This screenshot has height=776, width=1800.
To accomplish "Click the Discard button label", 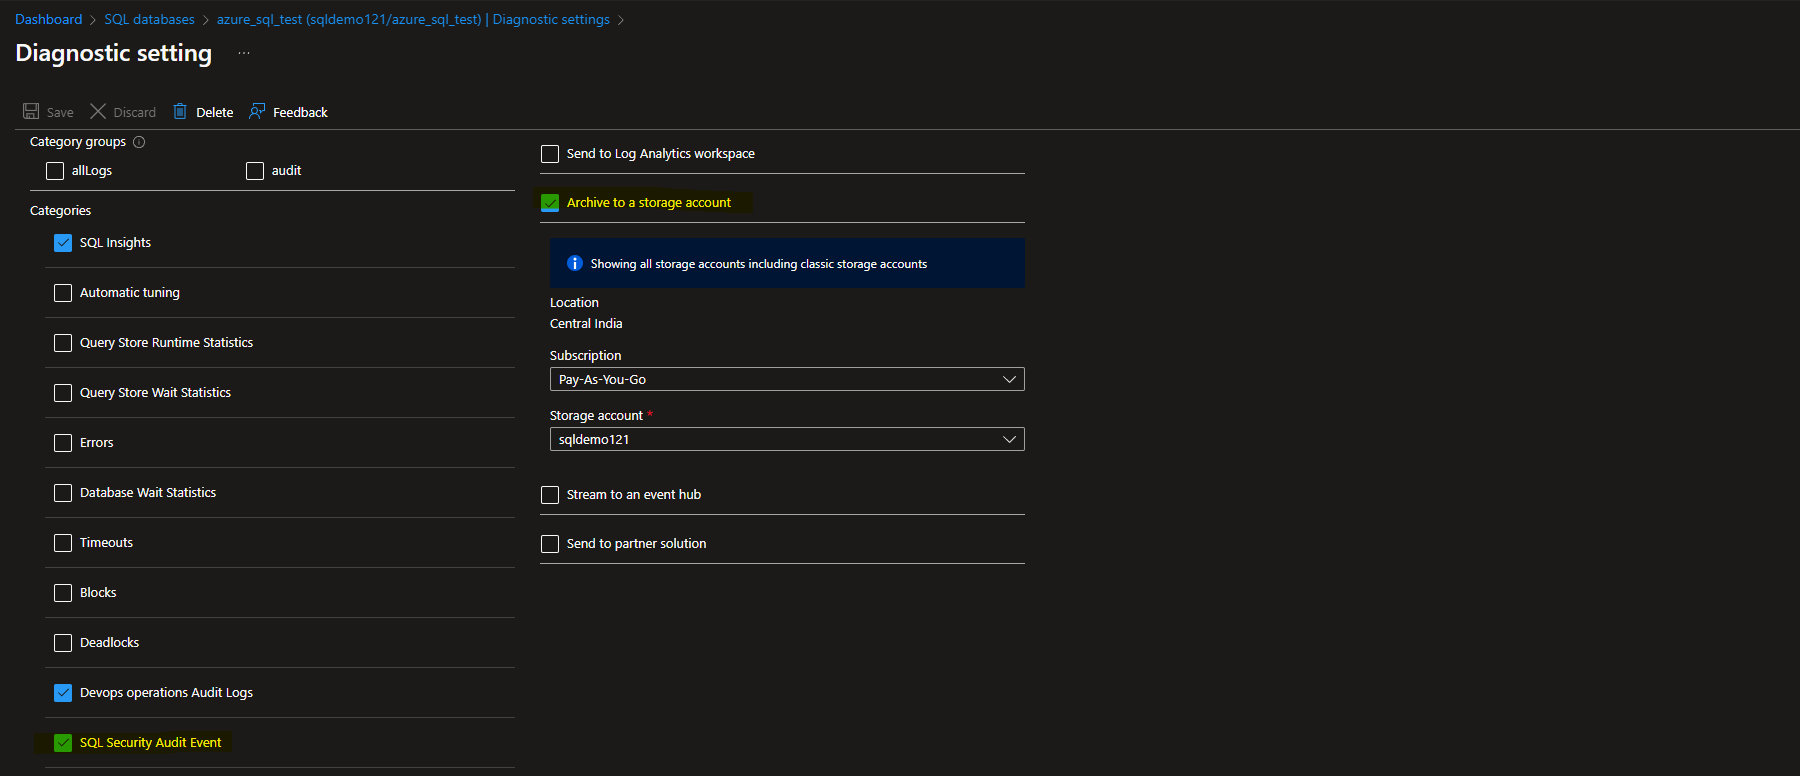I will pyautogui.click(x=135, y=112).
